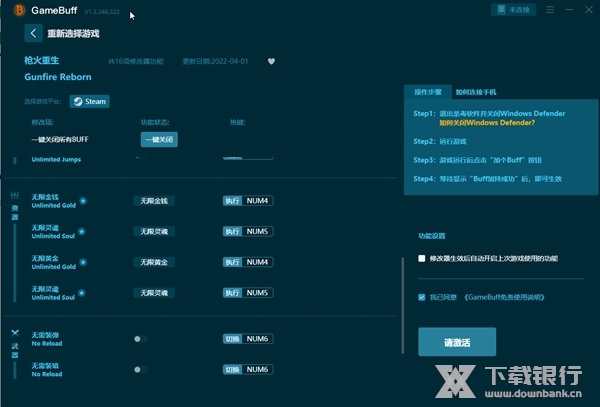Toggle the first No Reload switch
The height and width of the screenshot is (407, 600).
point(140,339)
